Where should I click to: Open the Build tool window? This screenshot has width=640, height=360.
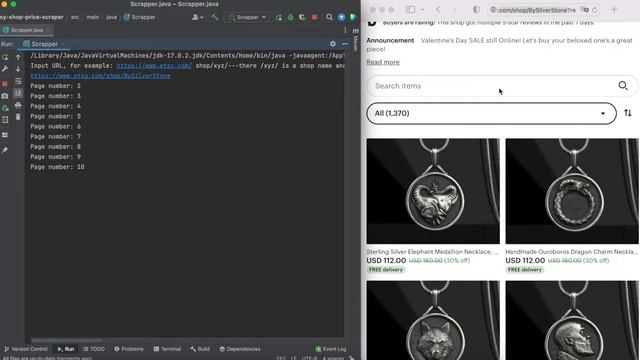[x=200, y=349]
